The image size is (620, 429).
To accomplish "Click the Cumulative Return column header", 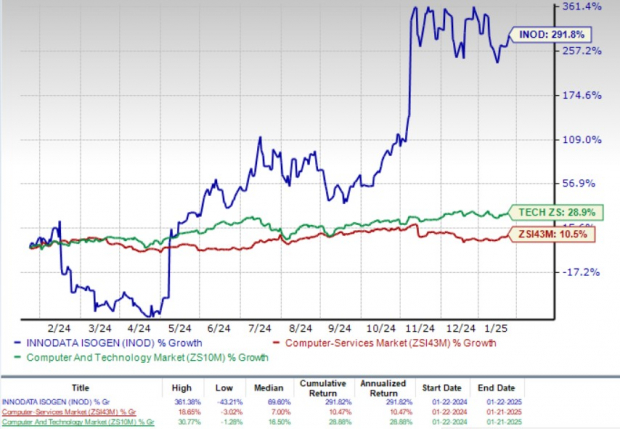I will (323, 388).
